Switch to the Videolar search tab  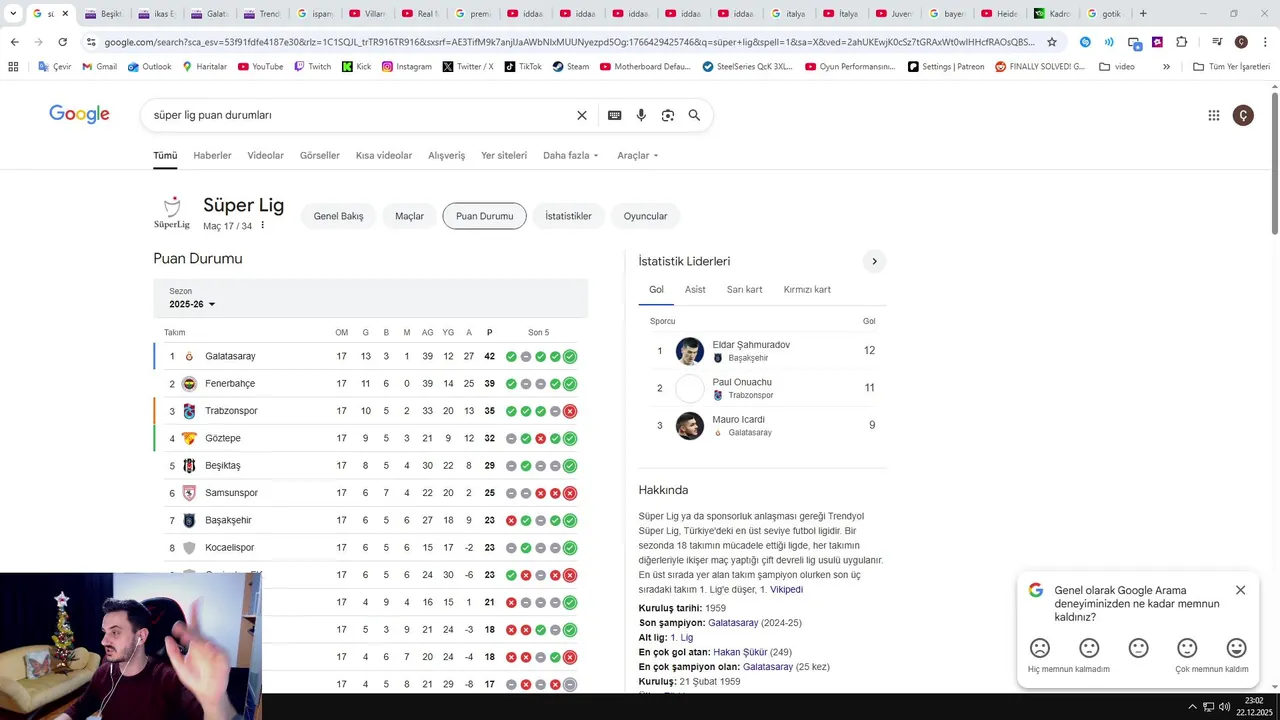click(x=266, y=155)
